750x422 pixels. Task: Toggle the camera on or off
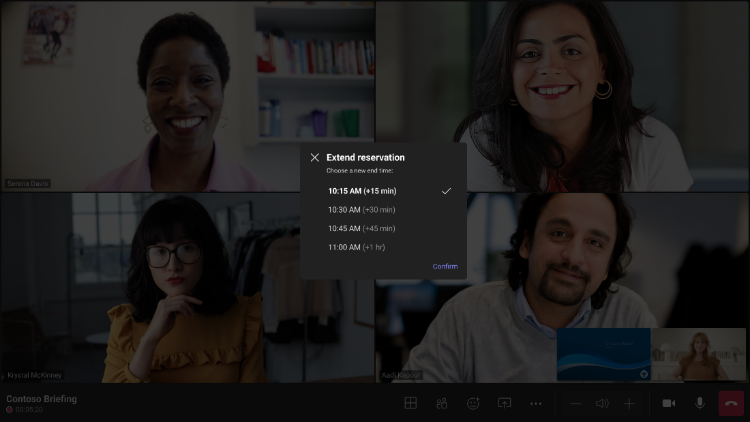pyautogui.click(x=669, y=403)
